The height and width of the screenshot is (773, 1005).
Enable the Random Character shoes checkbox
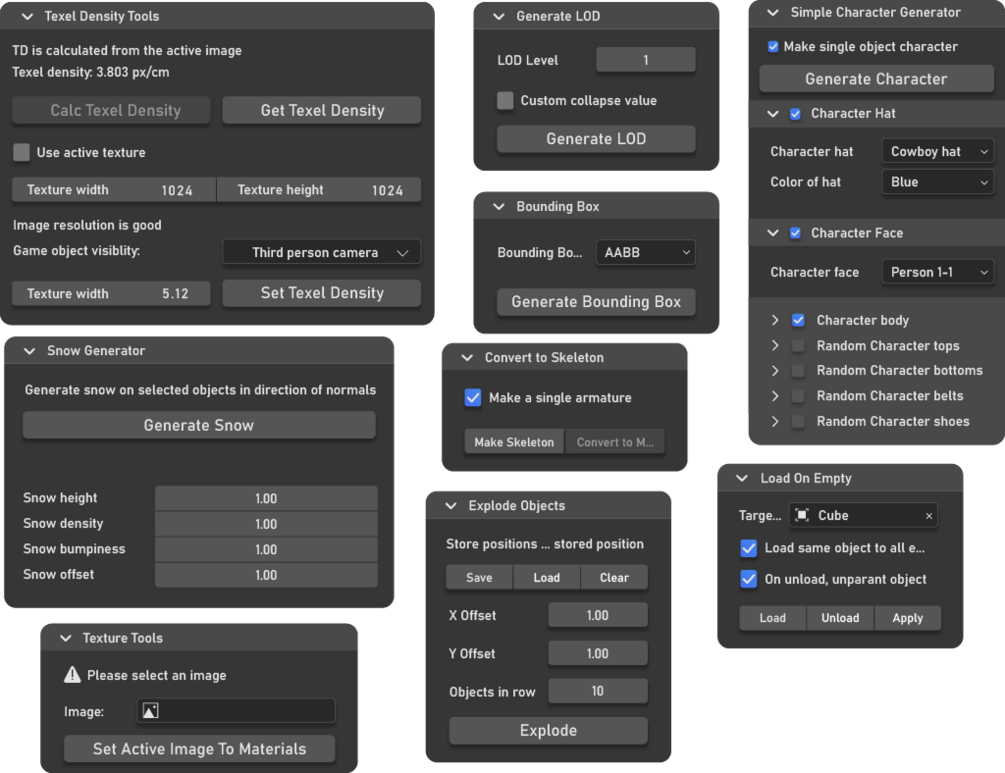(x=798, y=422)
